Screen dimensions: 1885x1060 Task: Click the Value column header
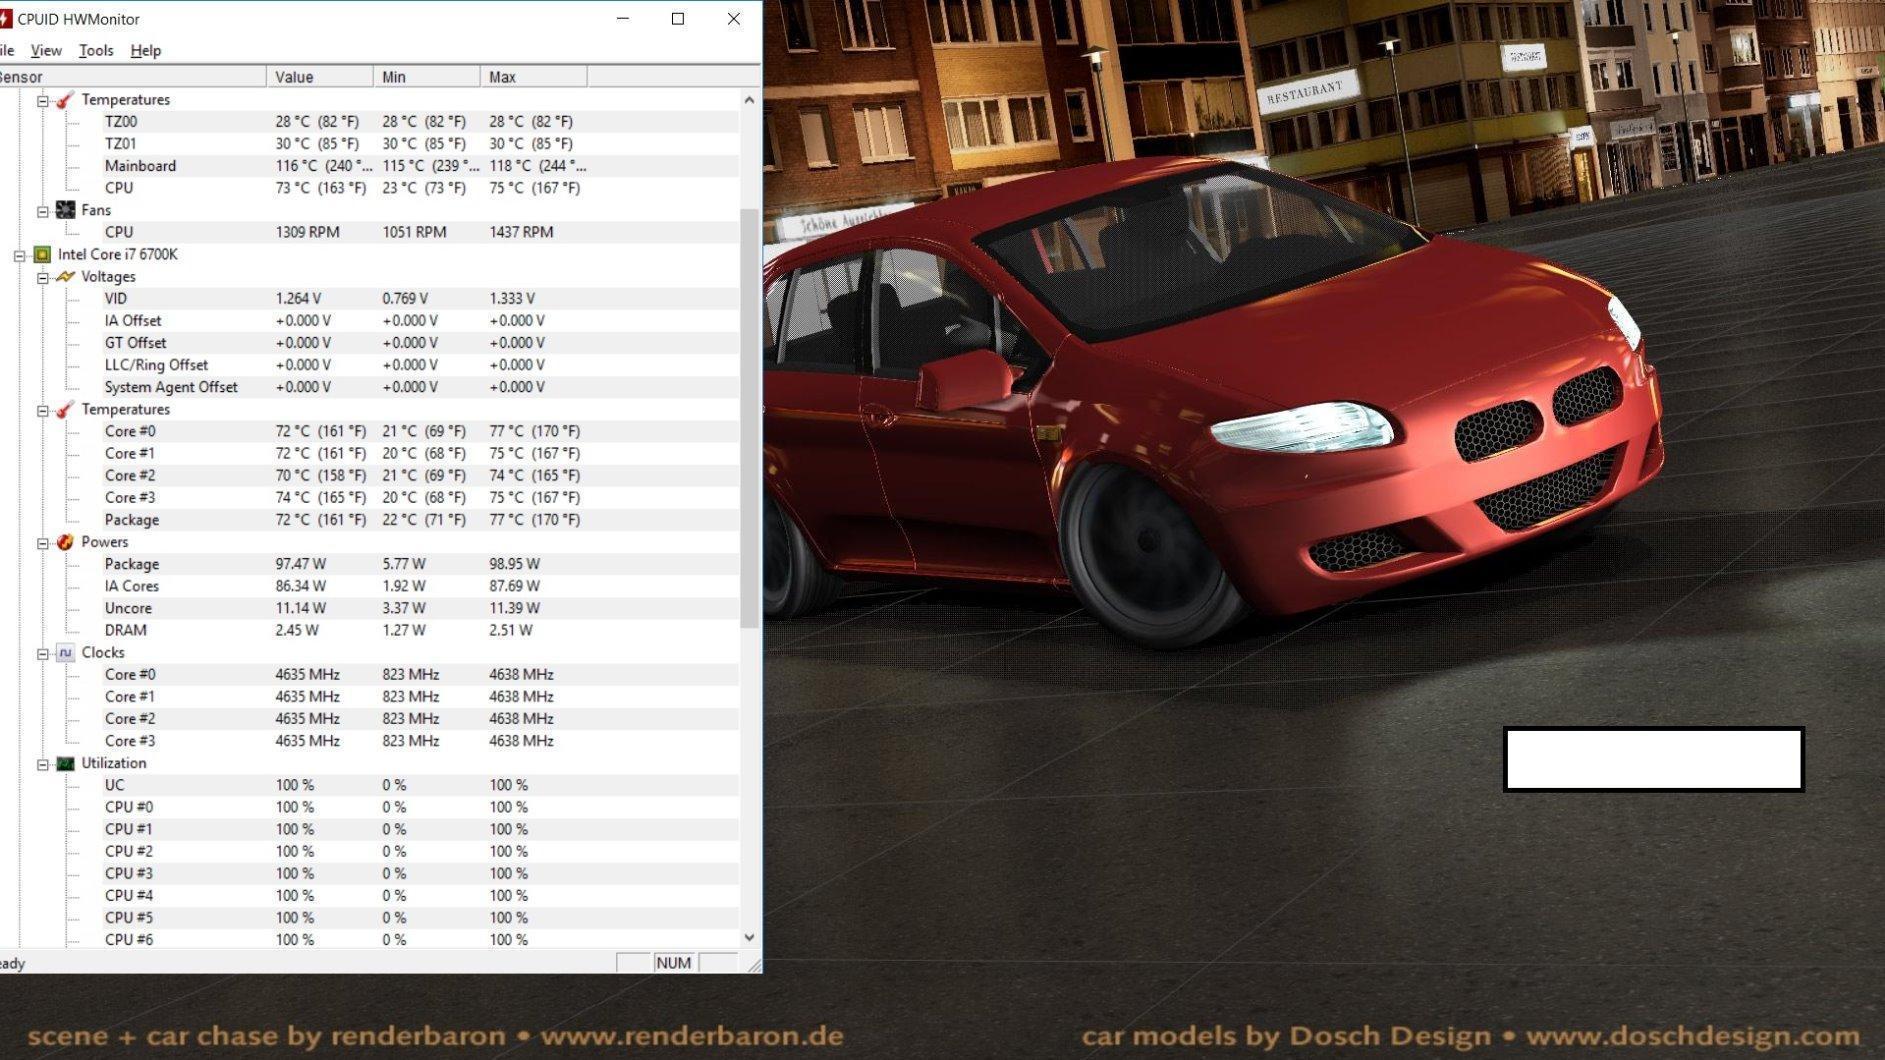(x=320, y=77)
